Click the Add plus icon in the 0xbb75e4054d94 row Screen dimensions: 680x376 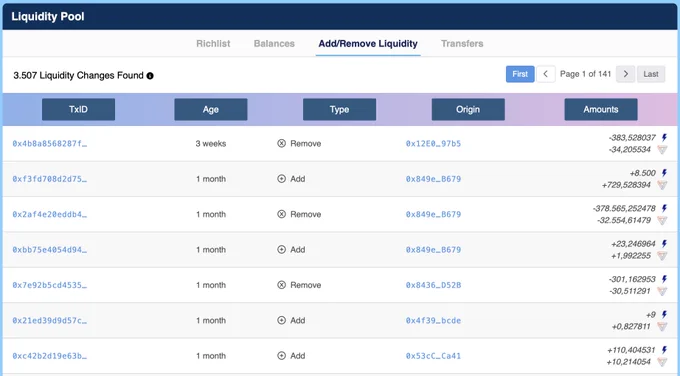(x=281, y=249)
